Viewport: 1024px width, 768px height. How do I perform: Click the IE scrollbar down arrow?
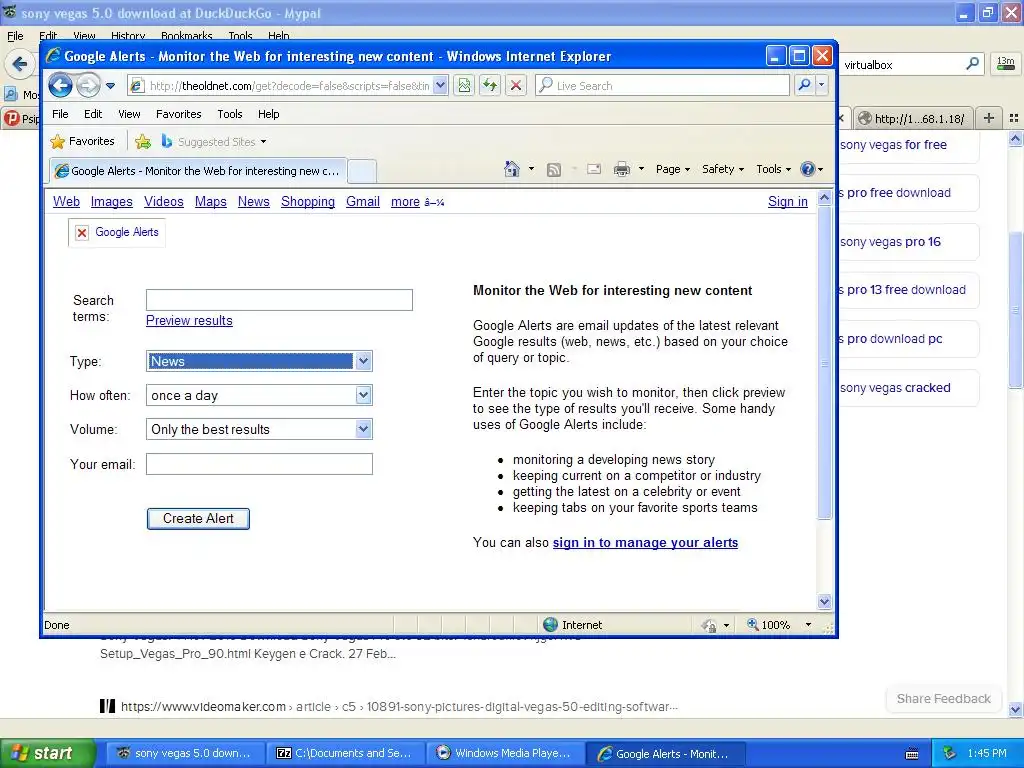[825, 601]
